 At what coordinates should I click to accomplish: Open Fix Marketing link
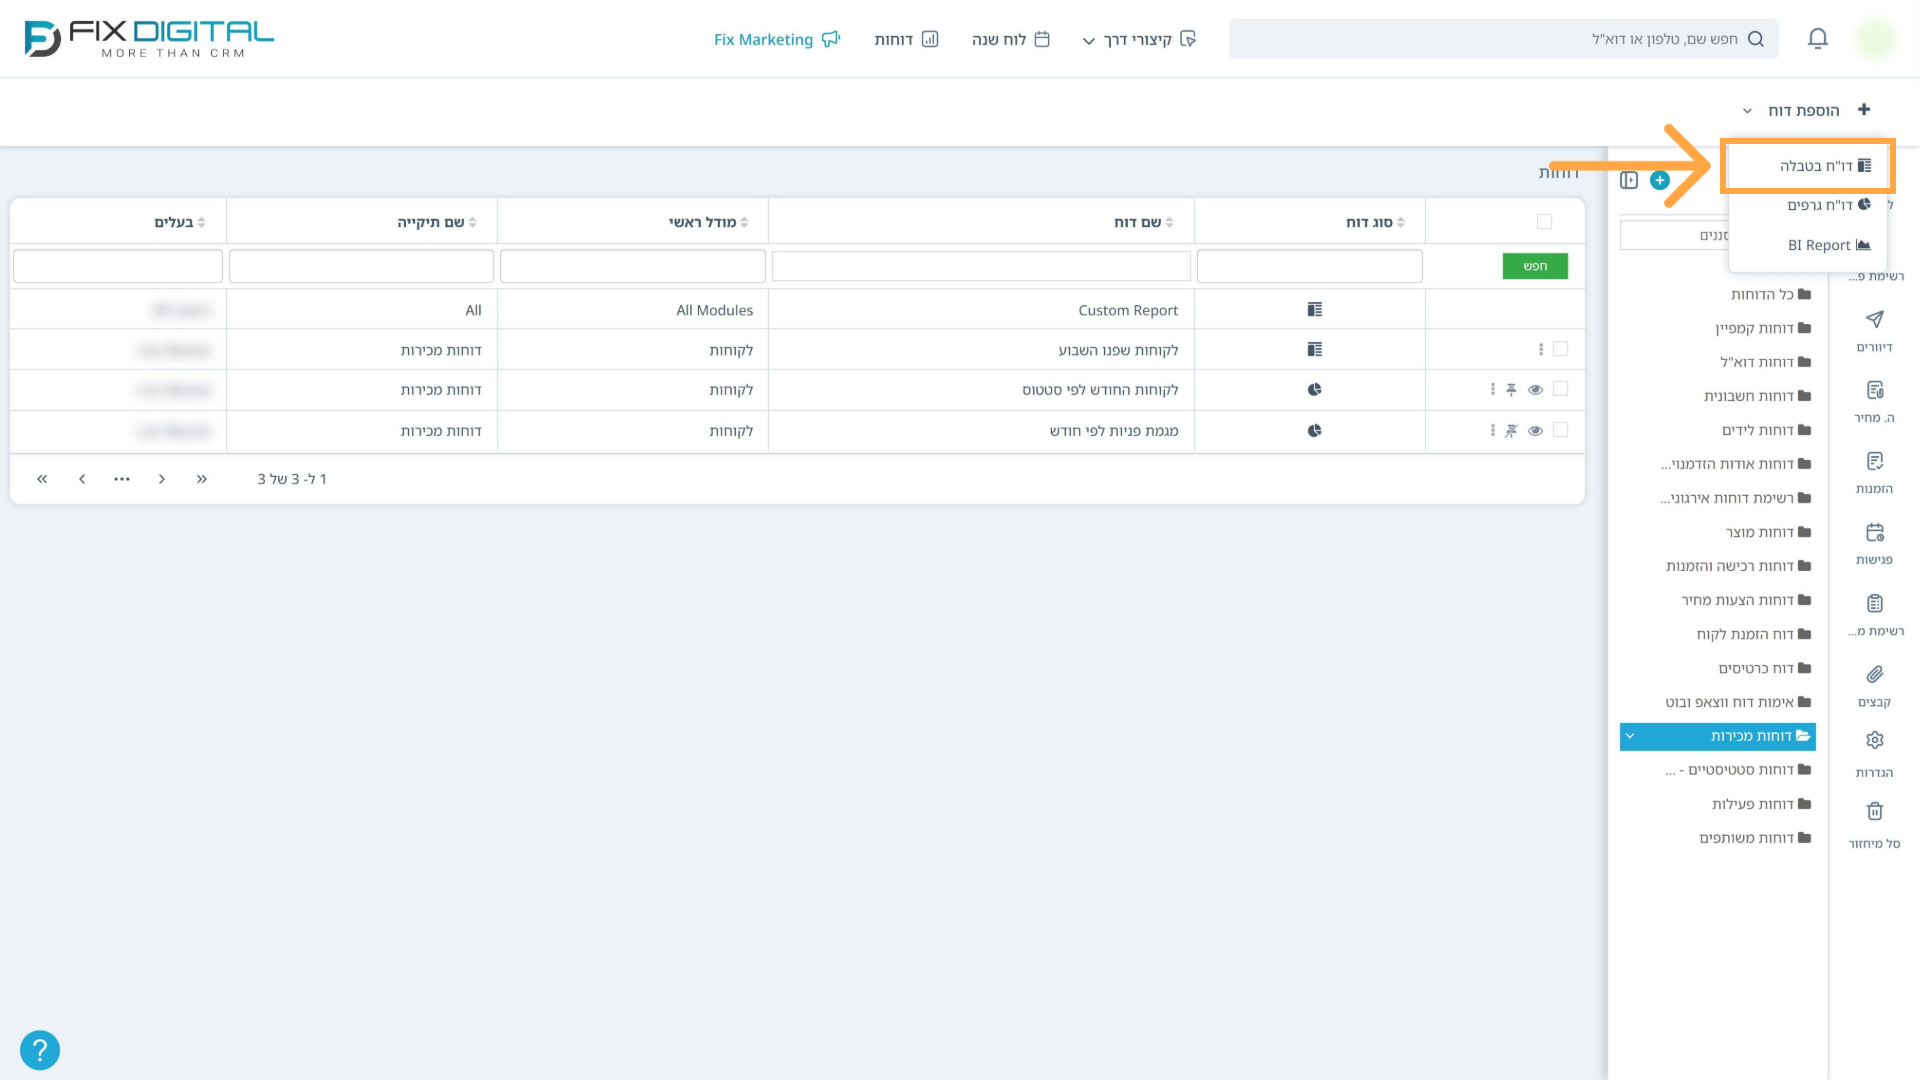777,39
